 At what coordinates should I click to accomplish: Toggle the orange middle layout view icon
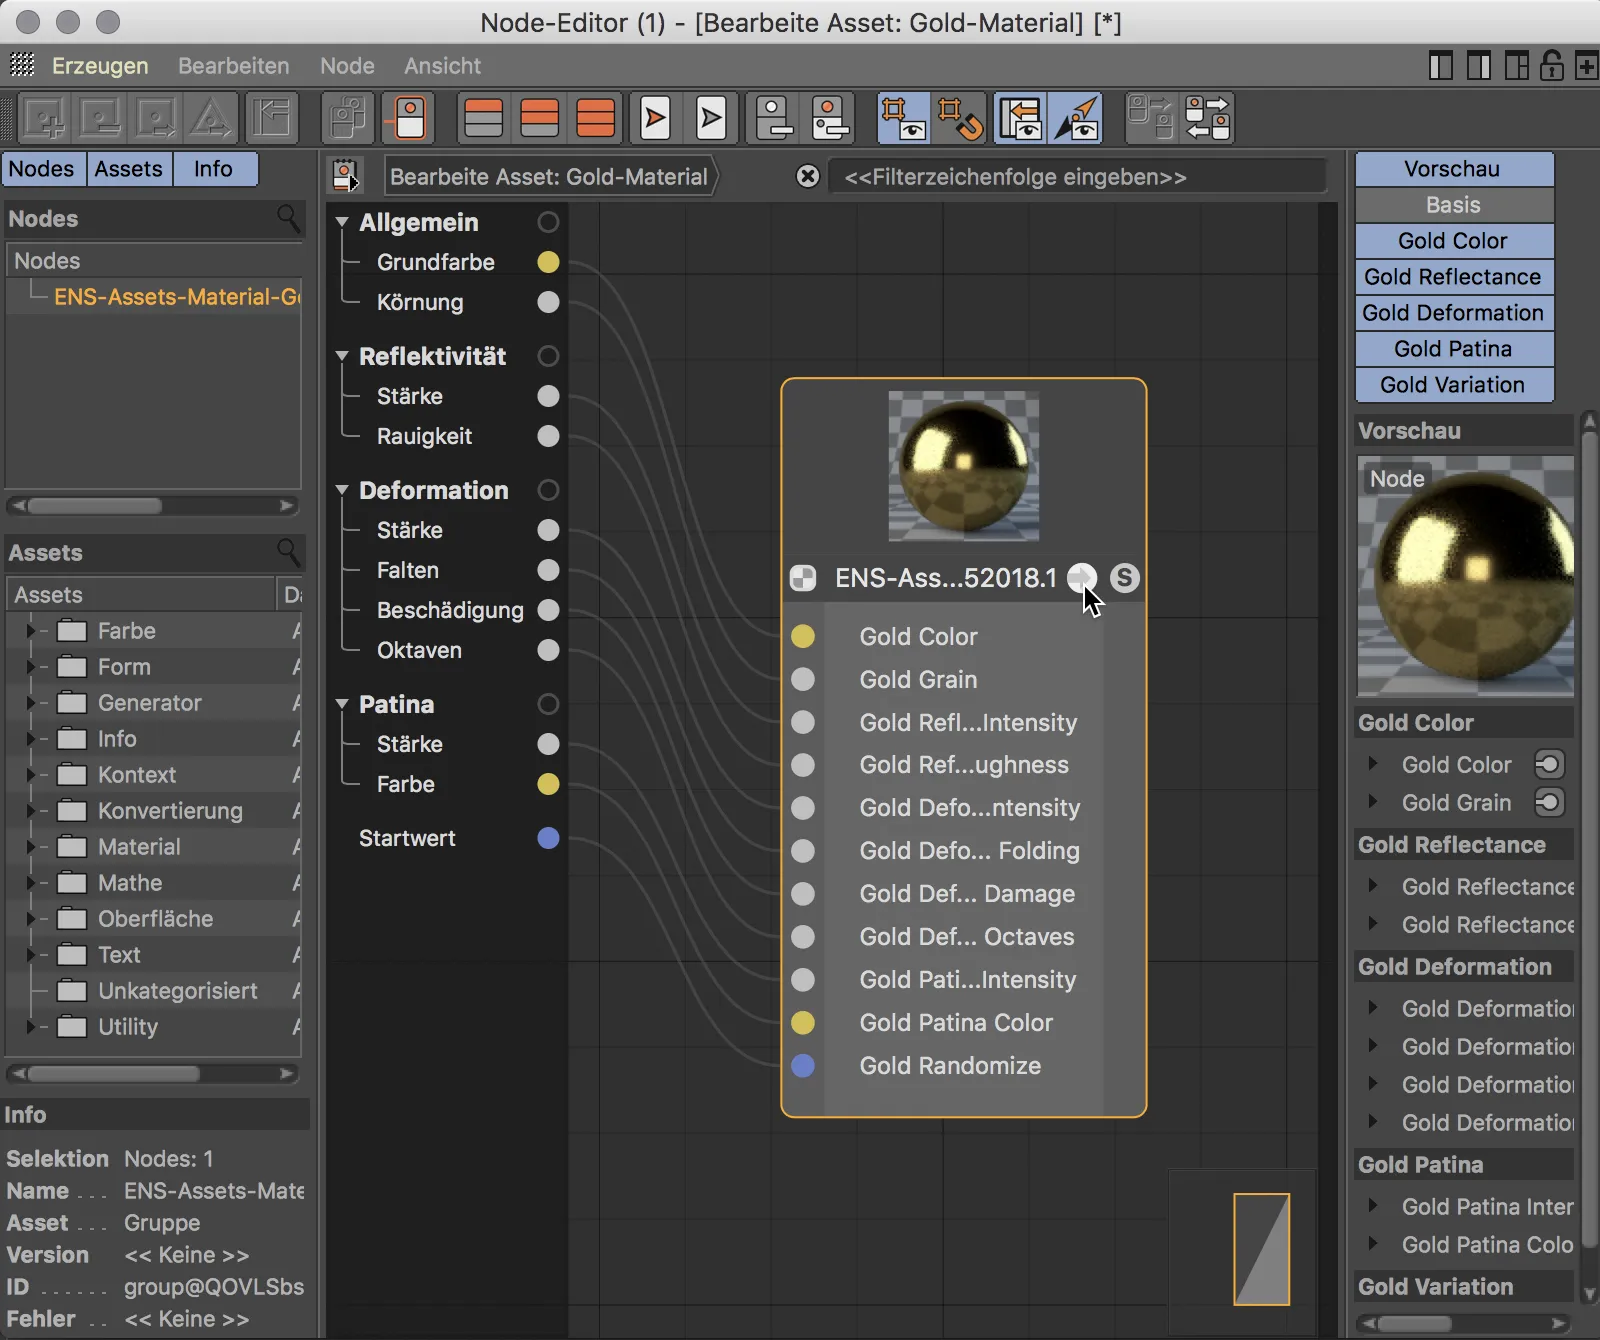pyautogui.click(x=540, y=117)
